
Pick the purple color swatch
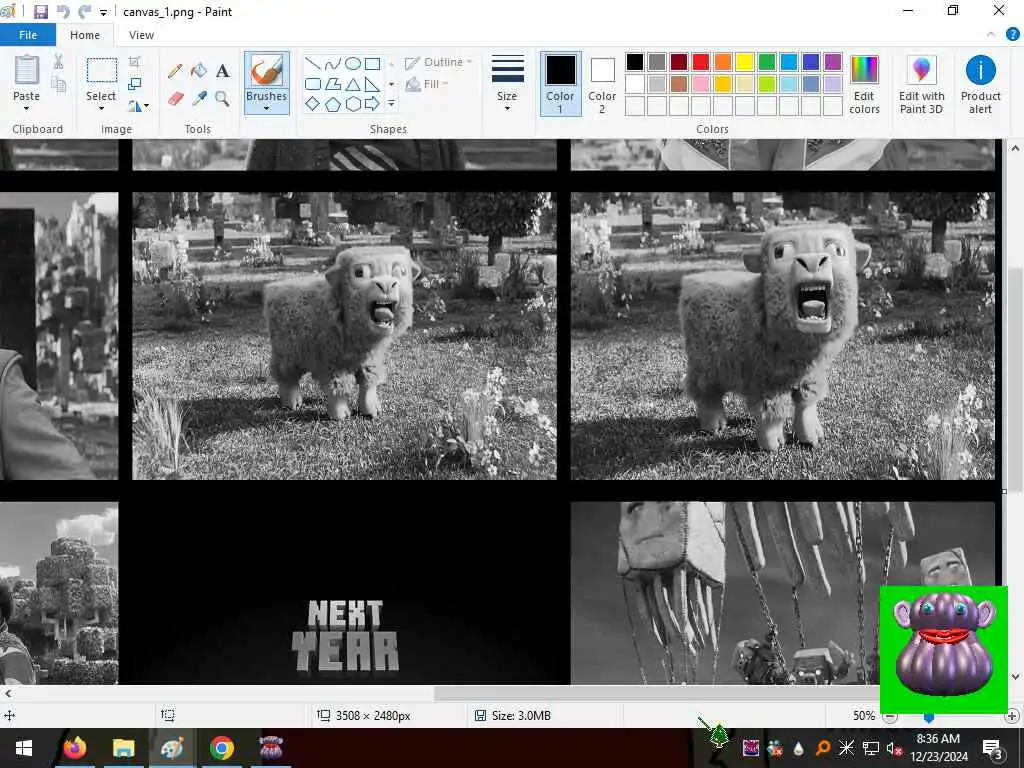click(x=833, y=62)
